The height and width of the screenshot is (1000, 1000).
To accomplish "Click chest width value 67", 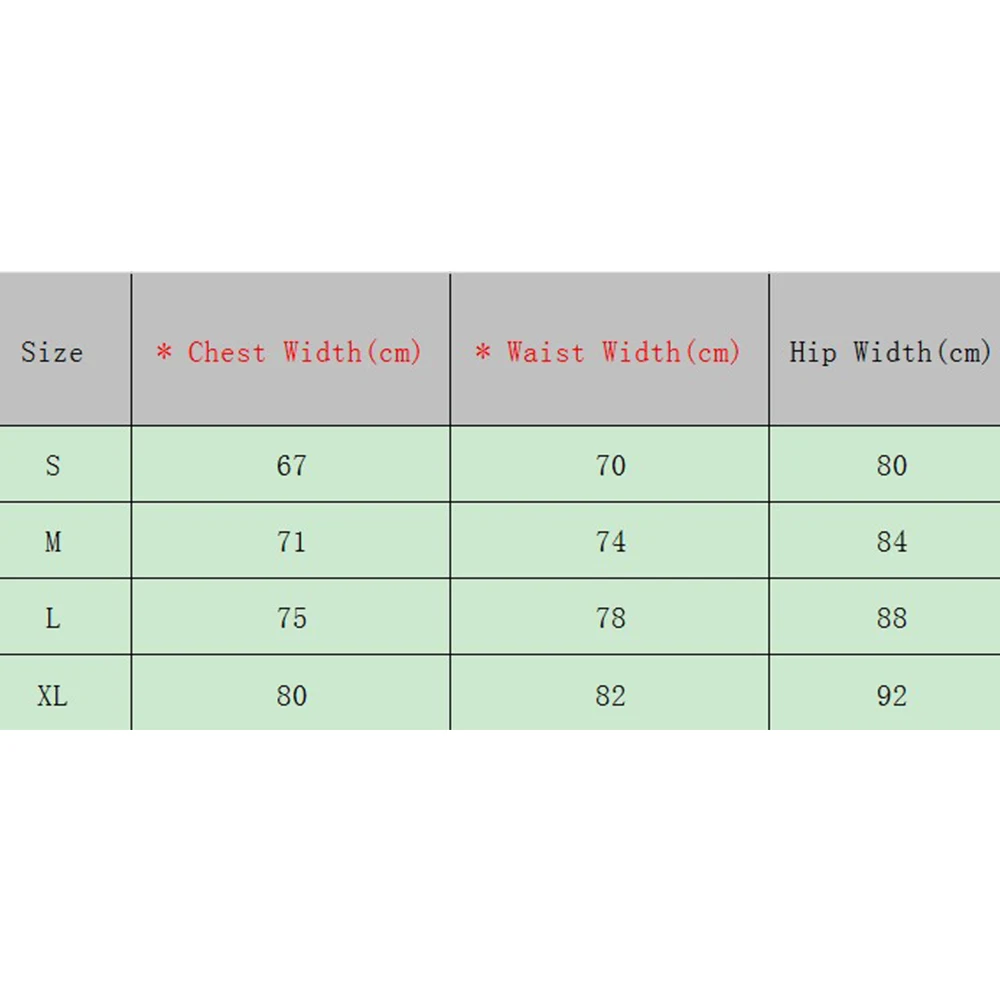I will tap(291, 465).
